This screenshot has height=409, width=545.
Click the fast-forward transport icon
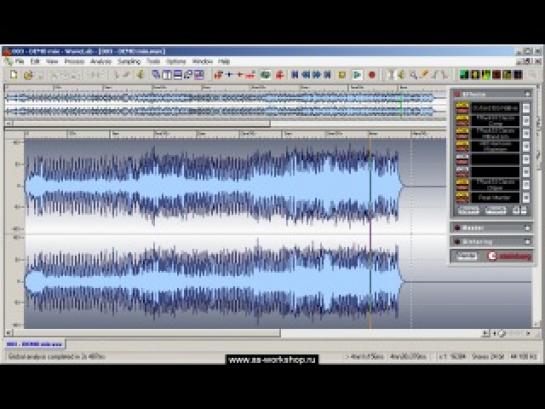pyautogui.click(x=317, y=75)
